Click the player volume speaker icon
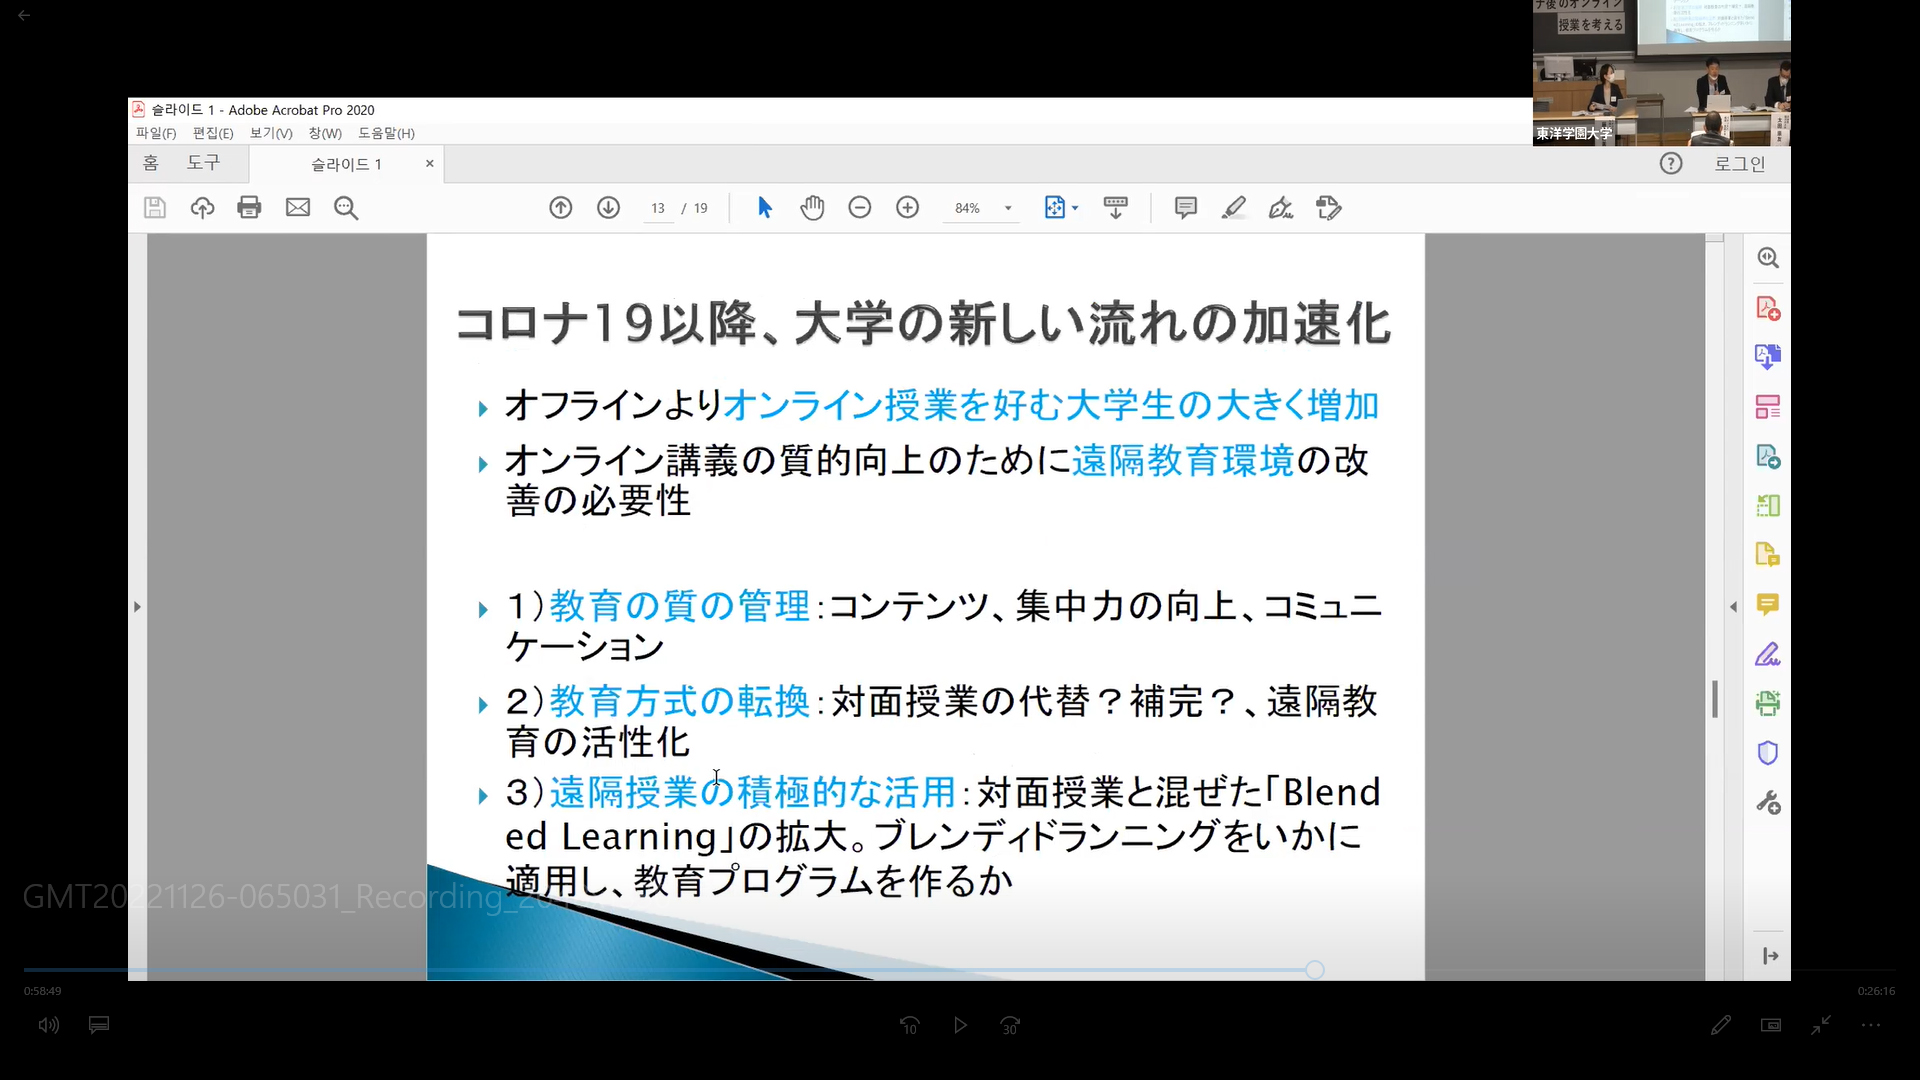1920x1080 pixels. (49, 1025)
